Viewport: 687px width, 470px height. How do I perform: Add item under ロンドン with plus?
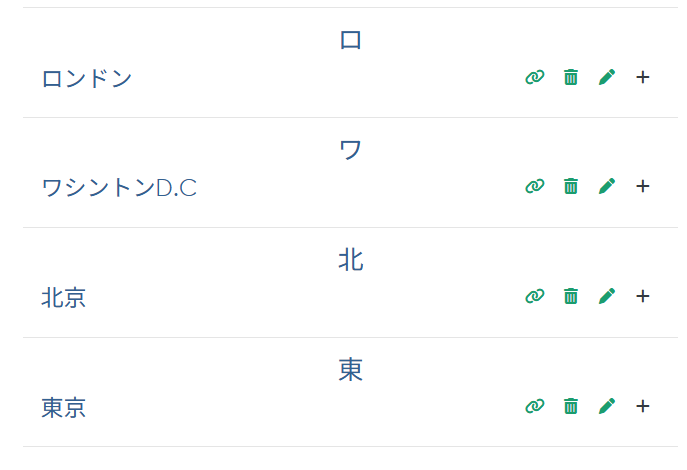pyautogui.click(x=643, y=77)
